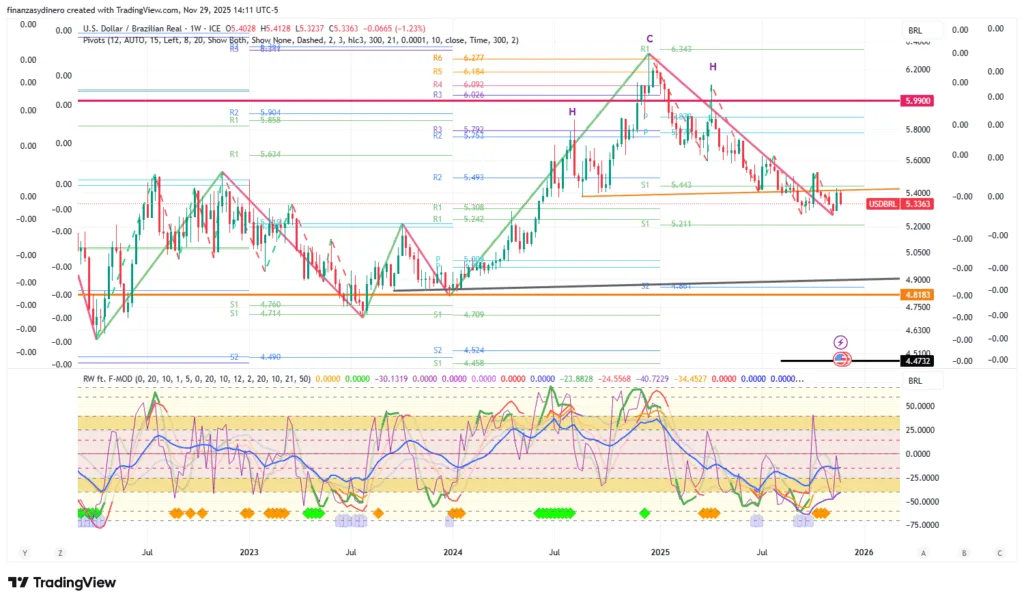
Task: Click the purple lightning bolt event icon
Action: [x=841, y=342]
